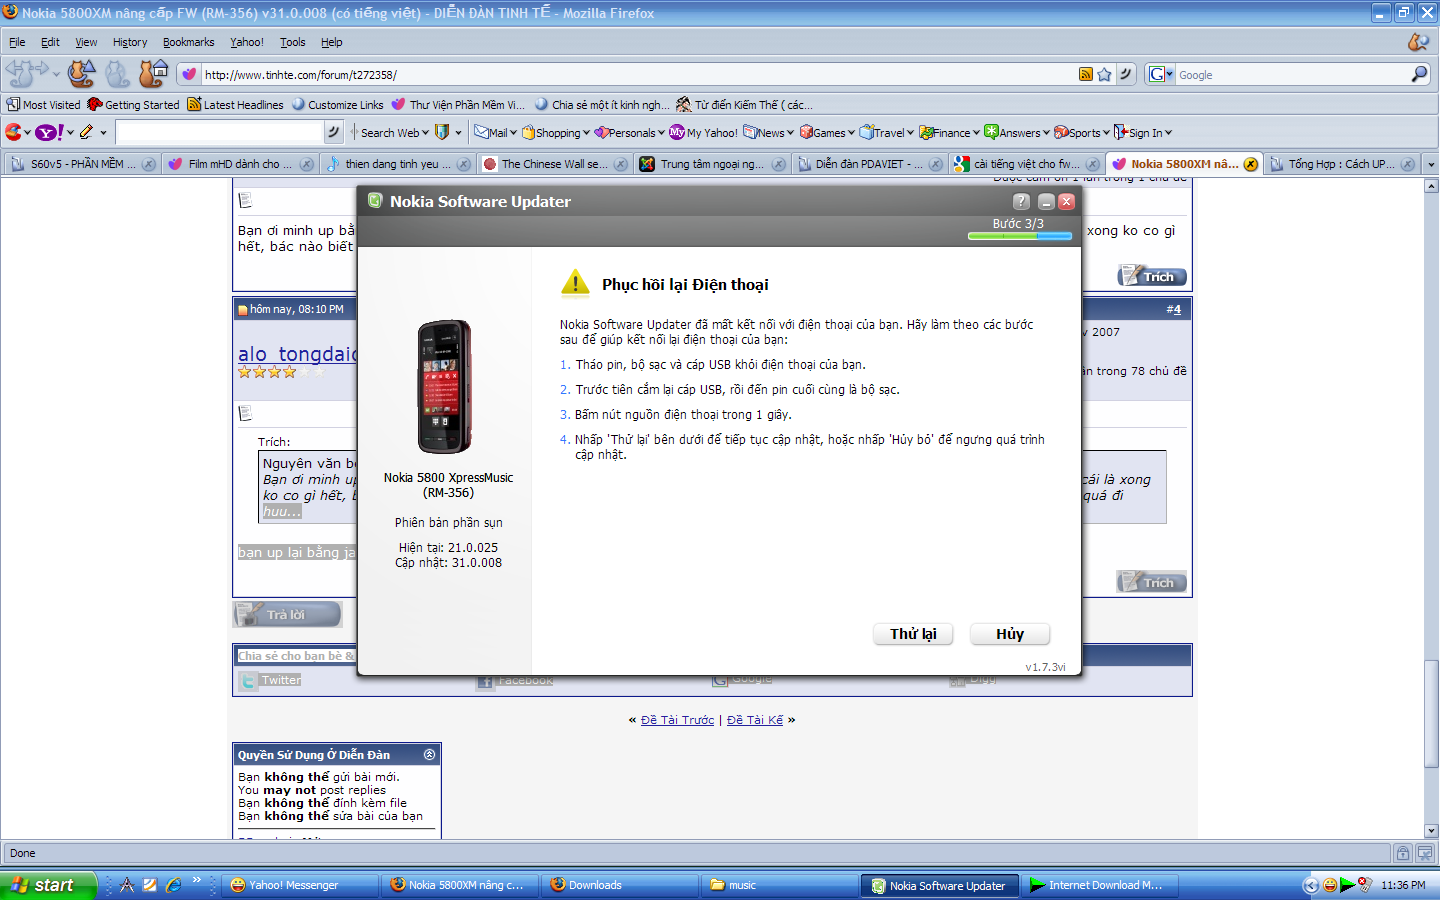
Task: Close the thien dang tinh yeu tab
Action: coord(463,164)
